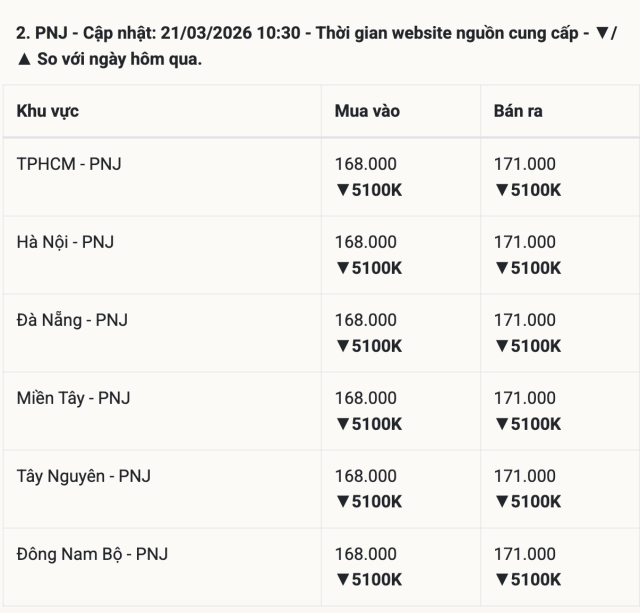640x613 pixels.
Task: Click the 168.000 buy price for Đà Nẵng
Action: coord(365,320)
